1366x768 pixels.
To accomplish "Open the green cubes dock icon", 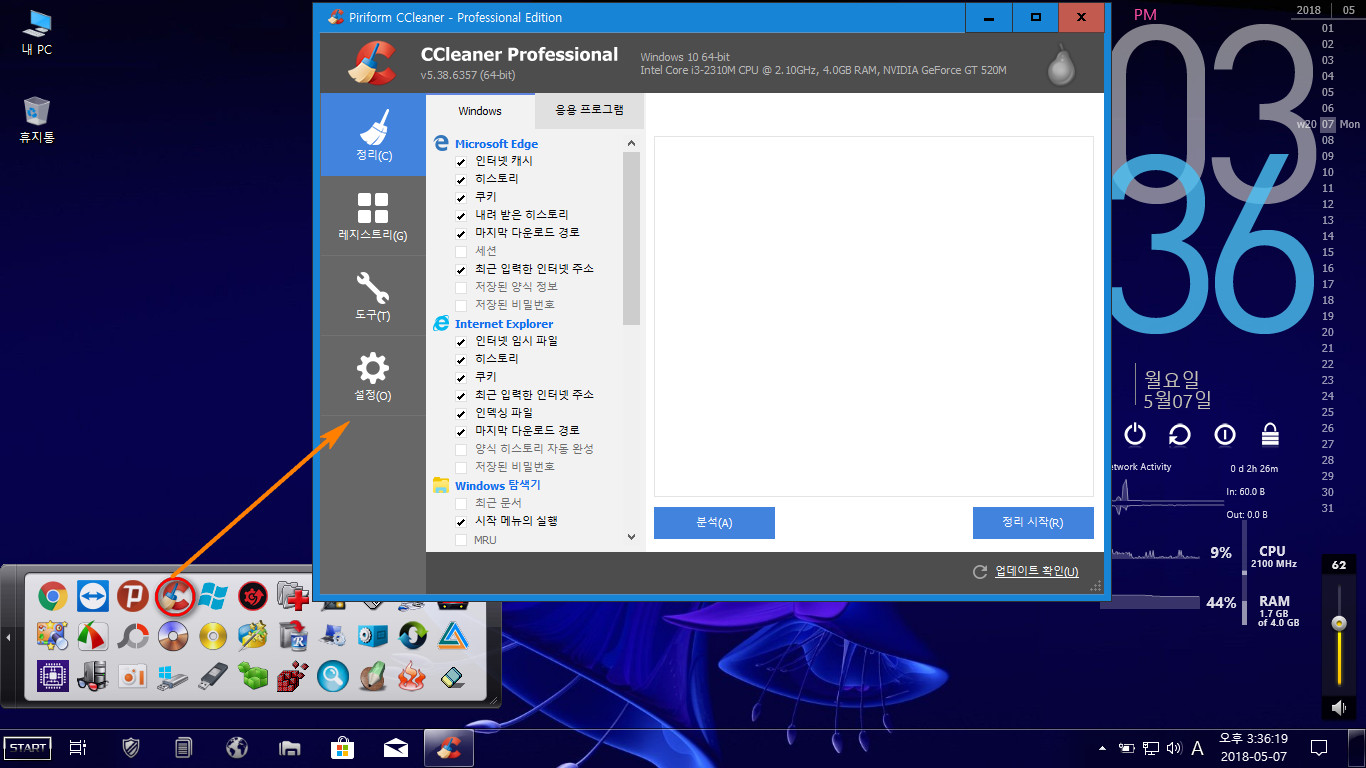I will coord(253,676).
